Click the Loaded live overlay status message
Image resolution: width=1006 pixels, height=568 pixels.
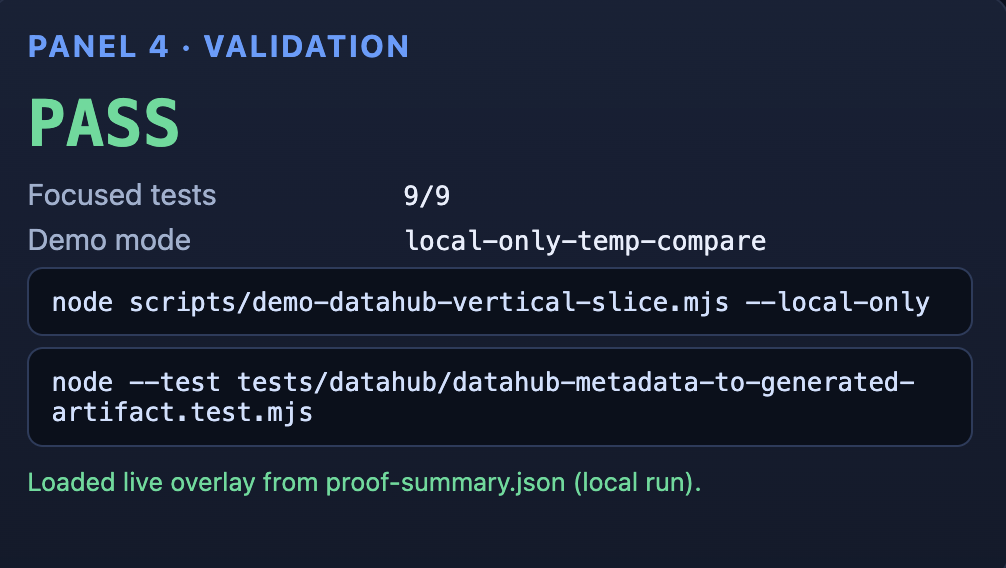point(364,483)
